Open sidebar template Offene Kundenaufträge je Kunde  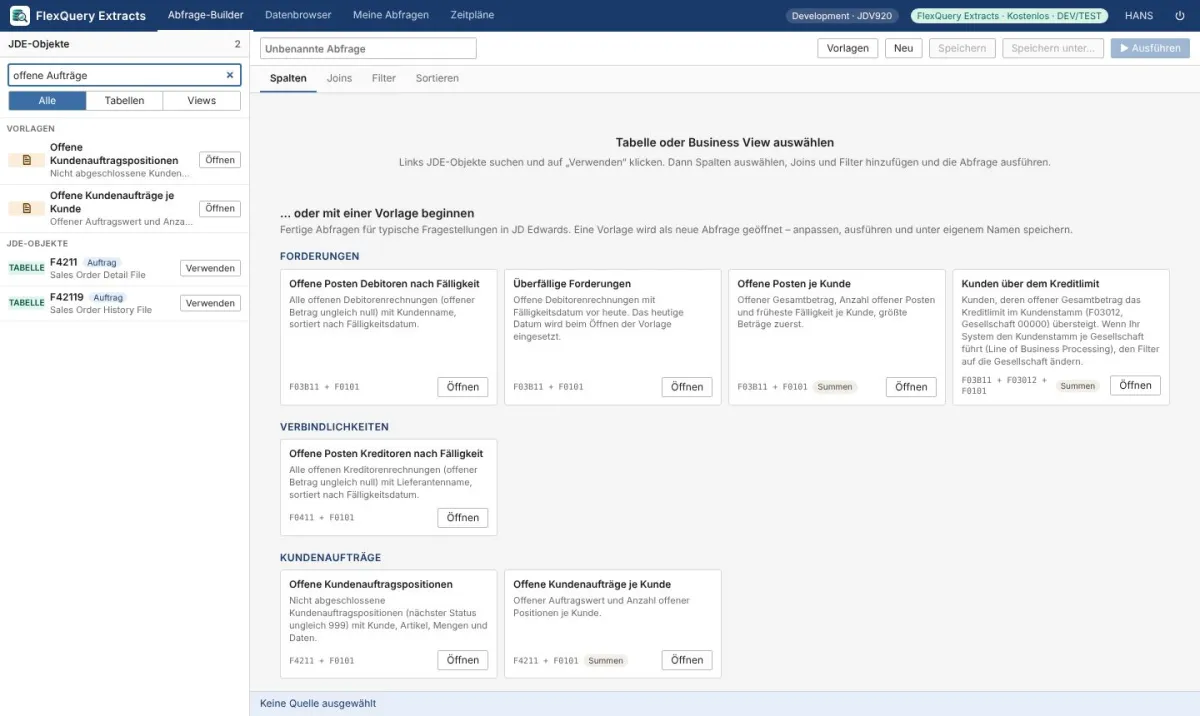coord(220,208)
